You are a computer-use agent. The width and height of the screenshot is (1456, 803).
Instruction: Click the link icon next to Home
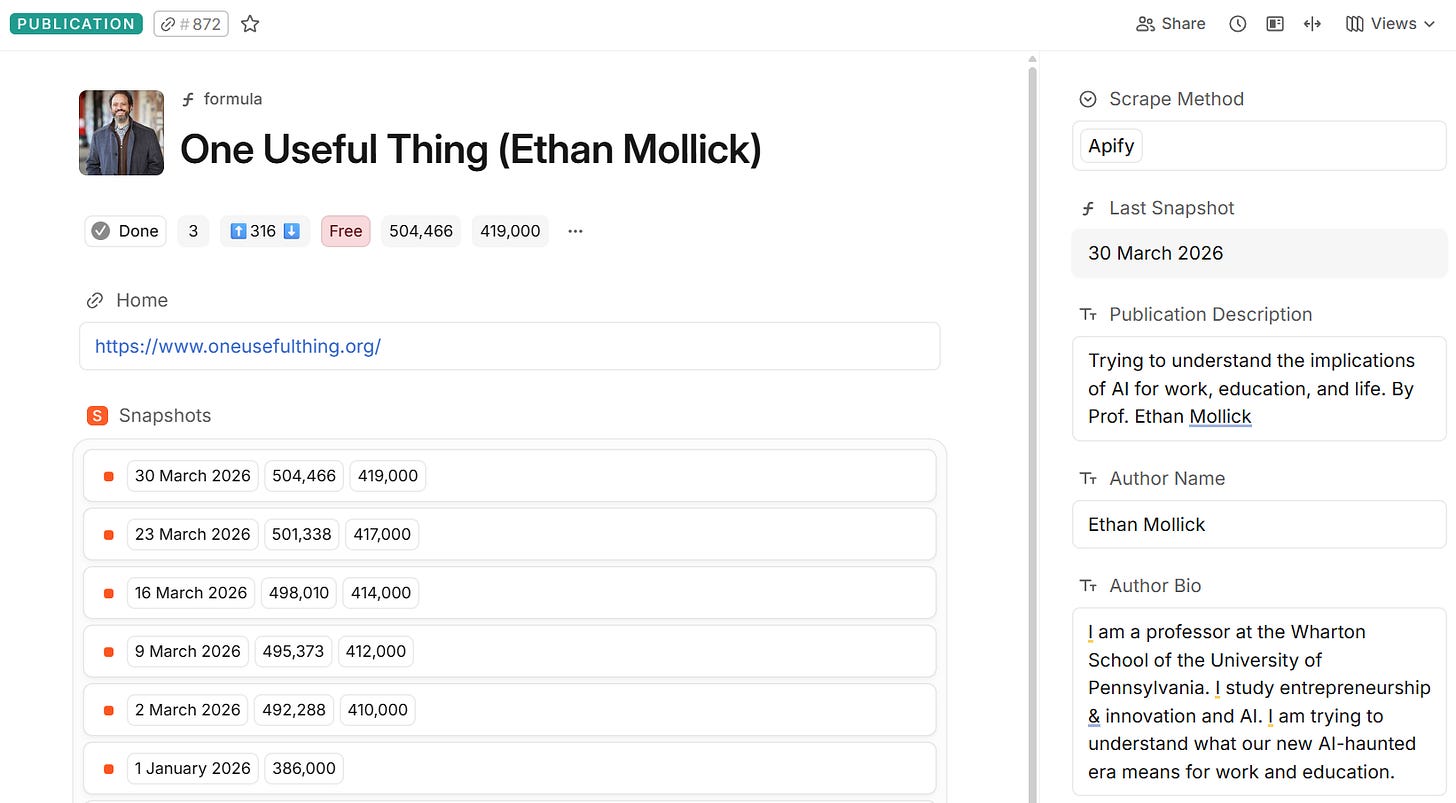[94, 299]
